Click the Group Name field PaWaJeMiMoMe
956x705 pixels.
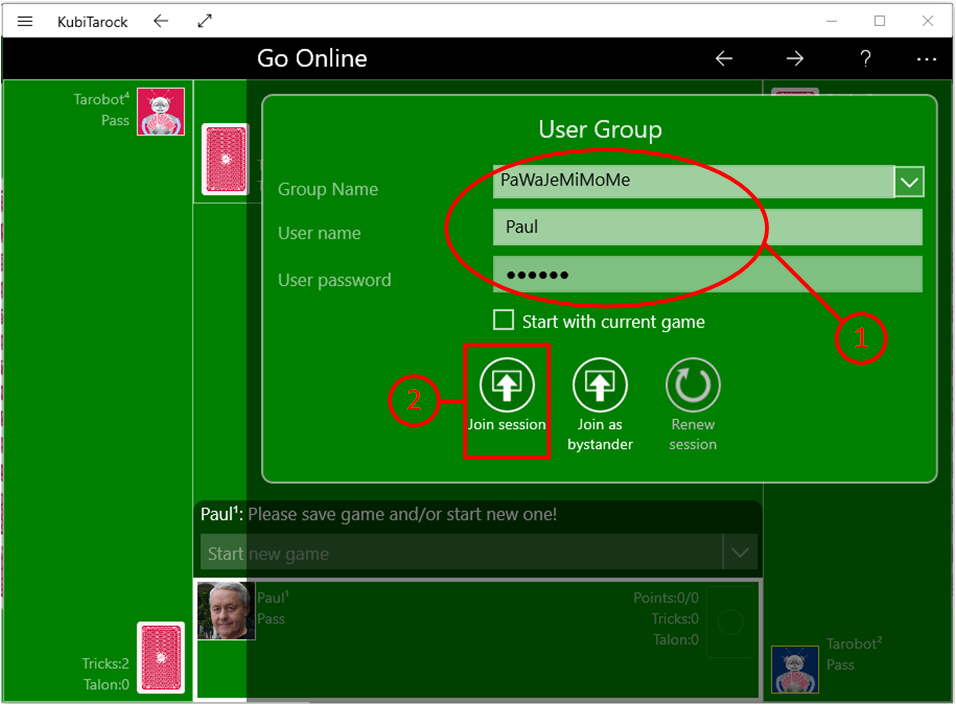point(692,181)
